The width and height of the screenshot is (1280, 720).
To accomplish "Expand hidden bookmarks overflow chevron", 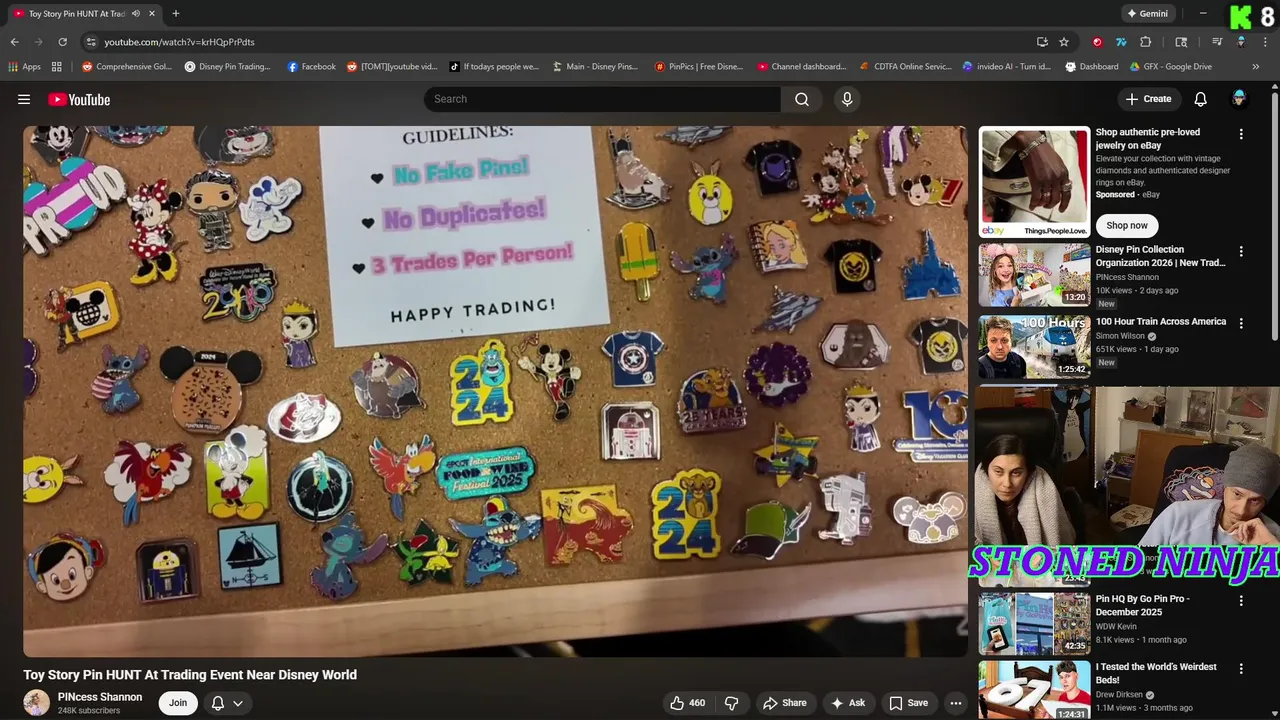I will [1256, 67].
